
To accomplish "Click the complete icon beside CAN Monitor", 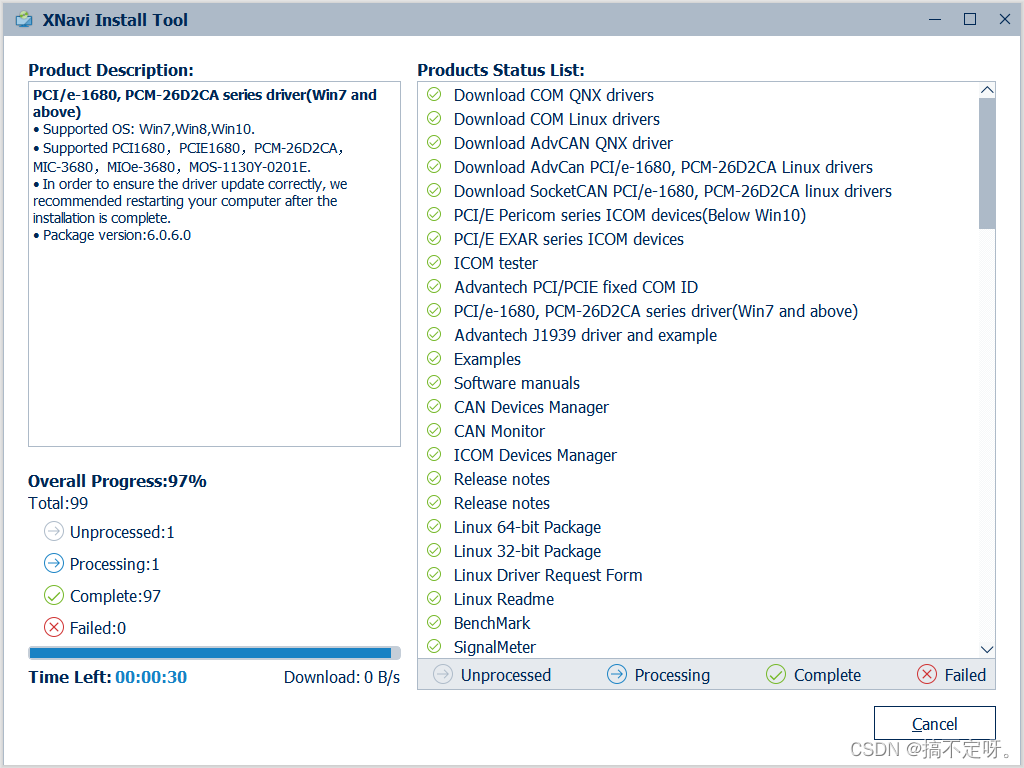I will (x=434, y=430).
